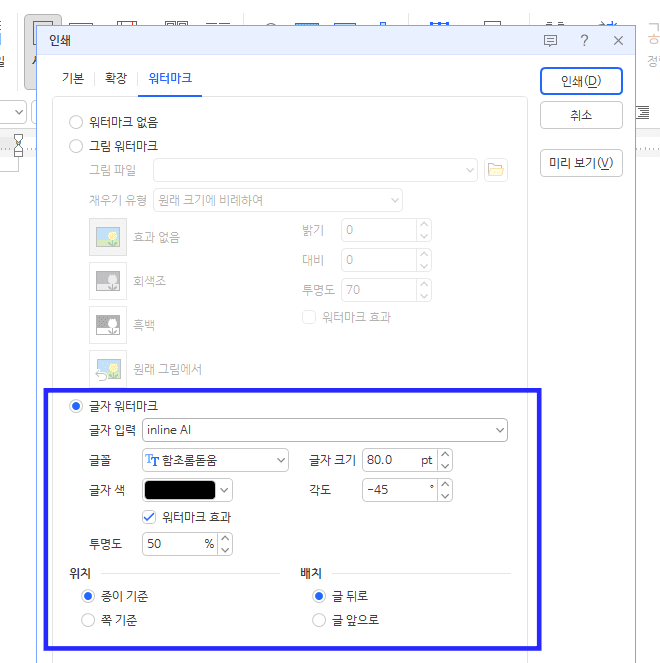Click the 대비 value field
Image resolution: width=660 pixels, height=663 pixels.
379,260
